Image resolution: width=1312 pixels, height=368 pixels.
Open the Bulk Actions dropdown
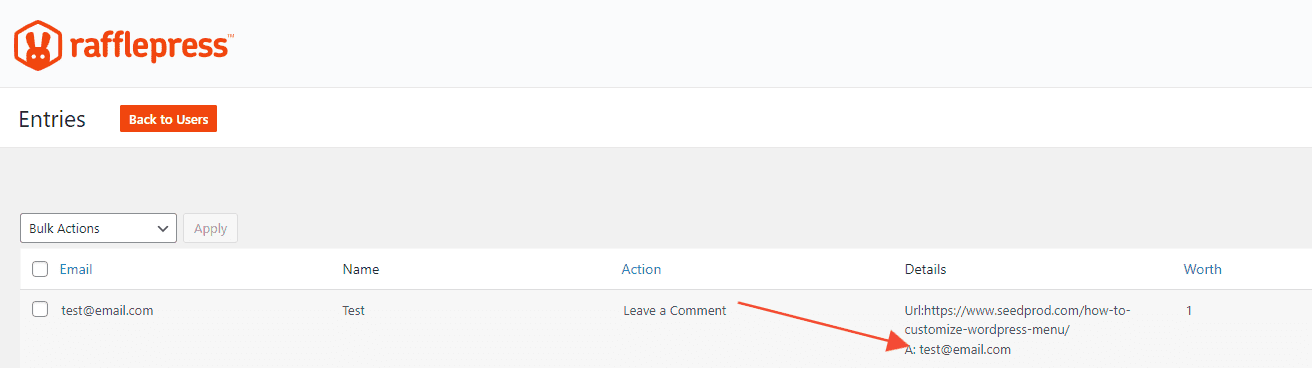point(98,228)
